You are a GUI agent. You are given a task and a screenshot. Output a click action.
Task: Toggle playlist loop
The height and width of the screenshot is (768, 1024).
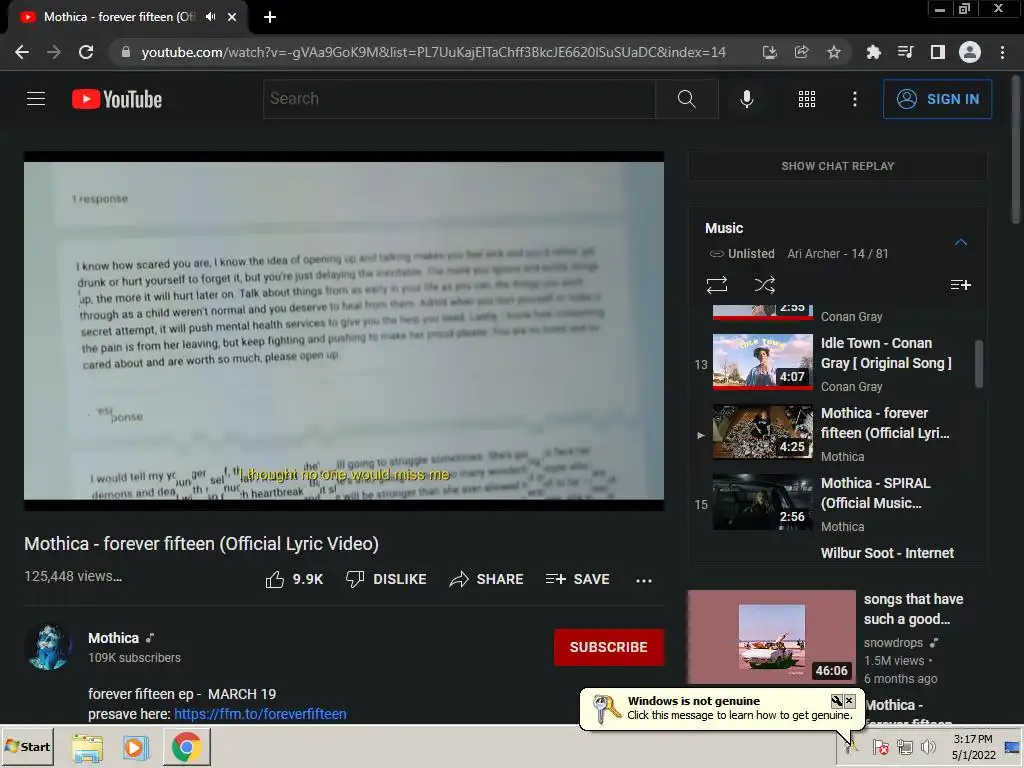[x=716, y=285]
